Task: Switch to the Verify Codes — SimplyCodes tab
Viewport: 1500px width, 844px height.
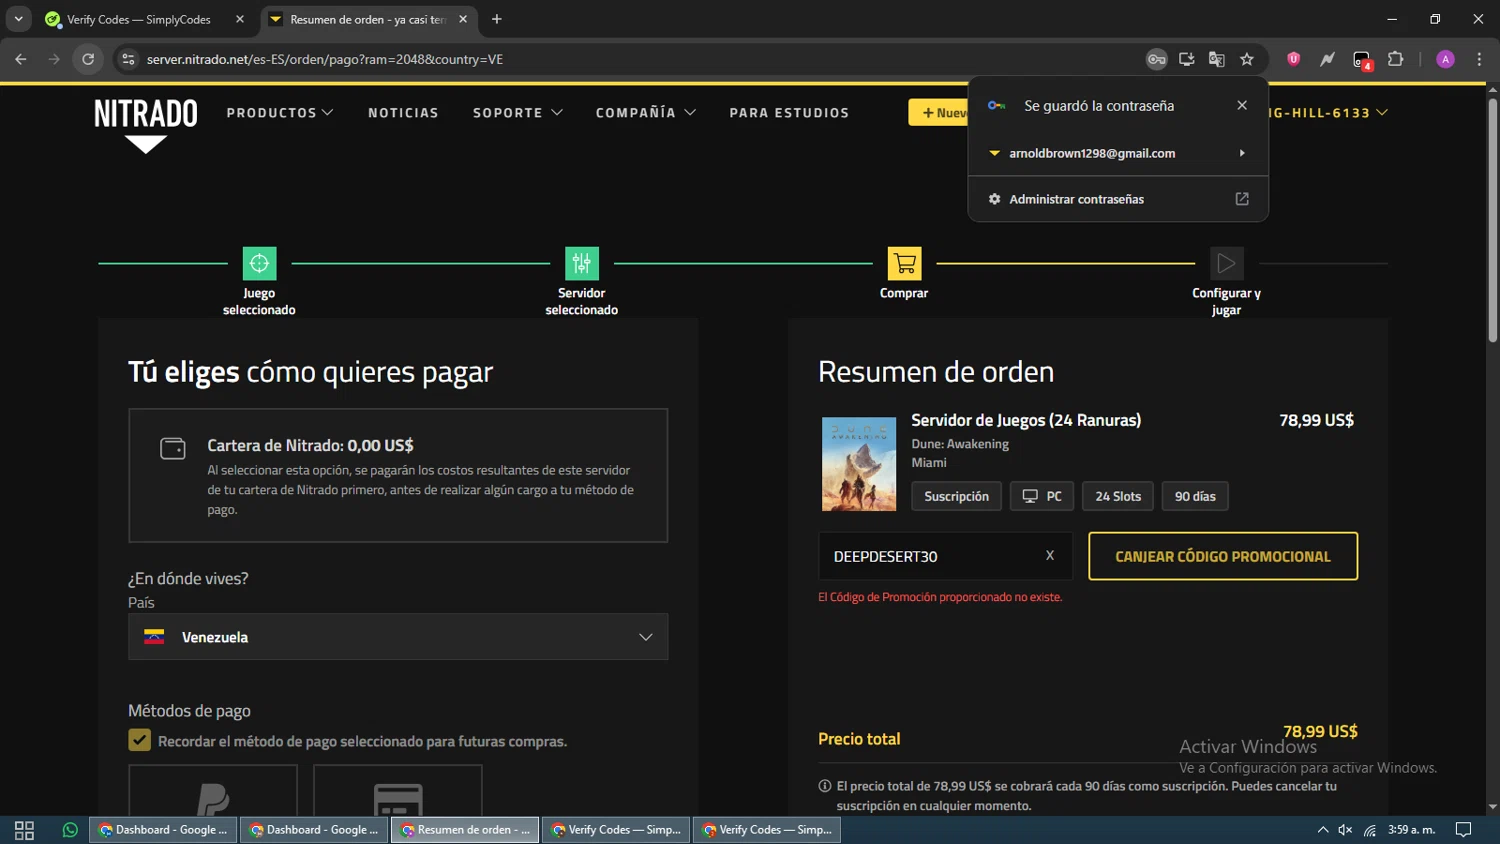Action: tap(139, 19)
